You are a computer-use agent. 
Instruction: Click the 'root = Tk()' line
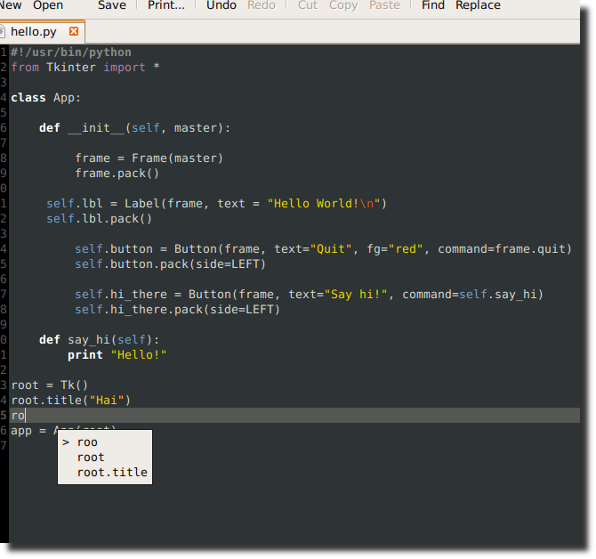click(49, 385)
